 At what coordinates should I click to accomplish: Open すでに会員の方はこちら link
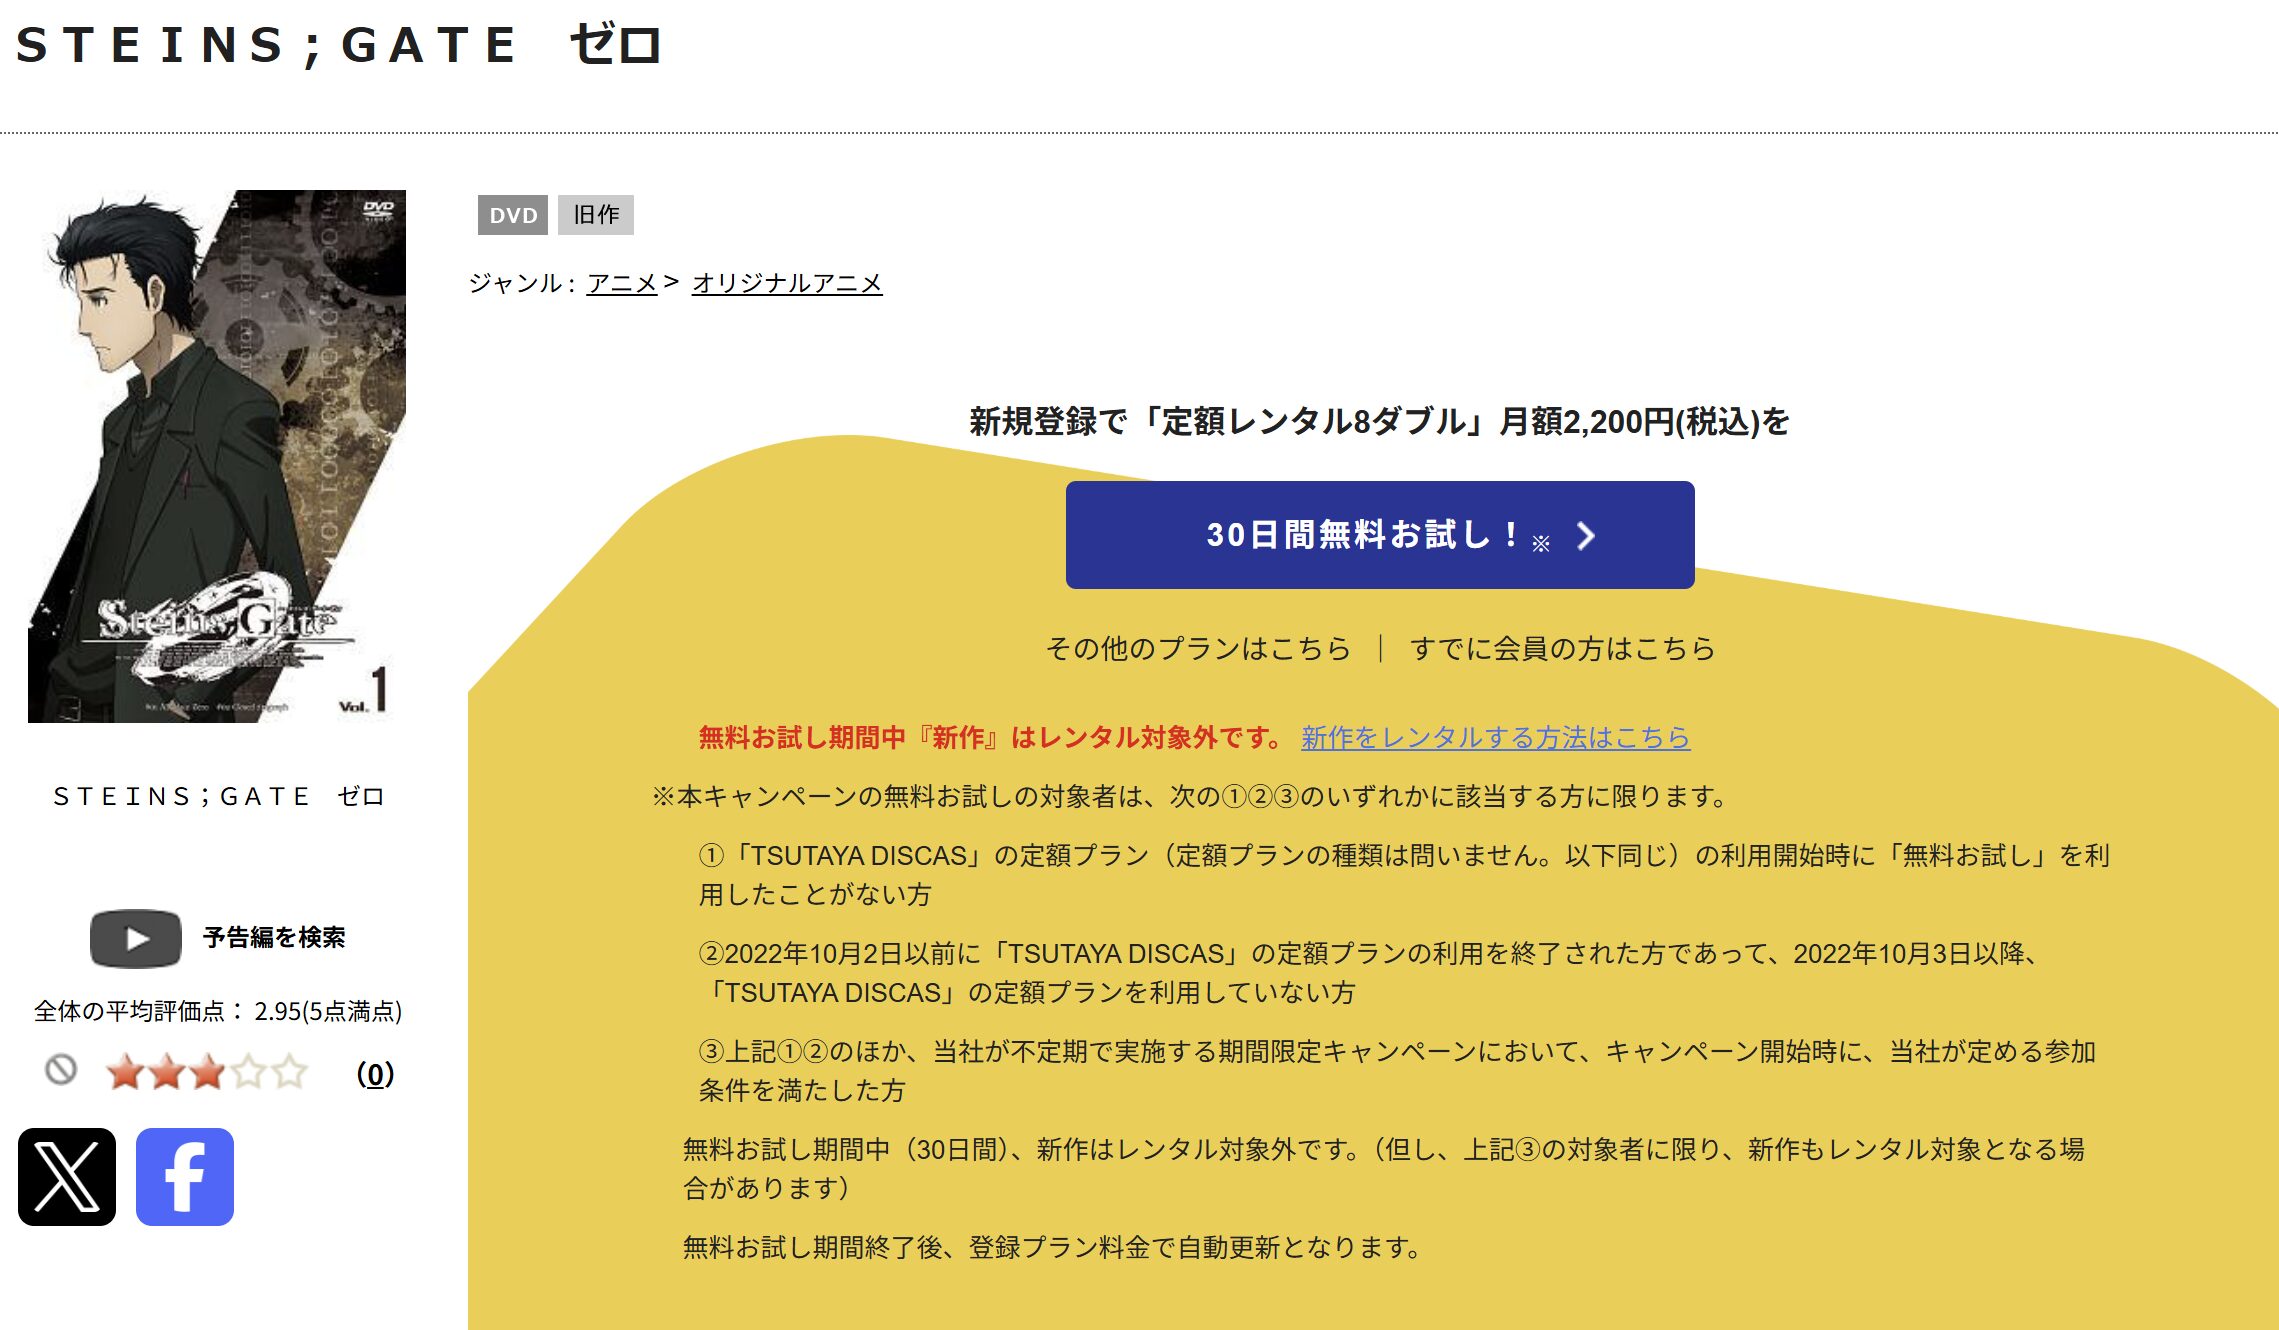(x=1563, y=649)
